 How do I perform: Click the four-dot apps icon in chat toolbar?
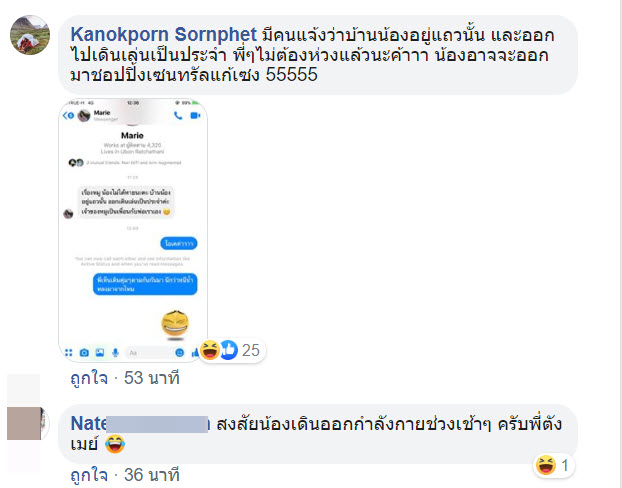click(69, 352)
